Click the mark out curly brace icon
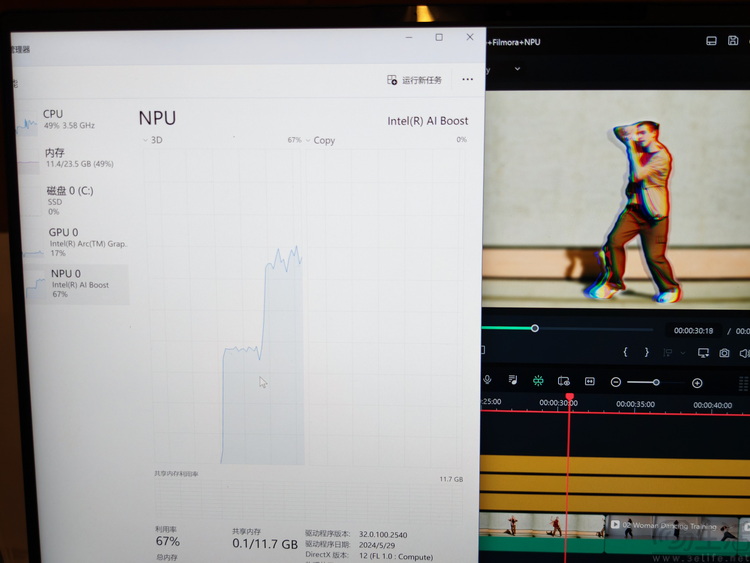The width and height of the screenshot is (750, 563). 647,352
